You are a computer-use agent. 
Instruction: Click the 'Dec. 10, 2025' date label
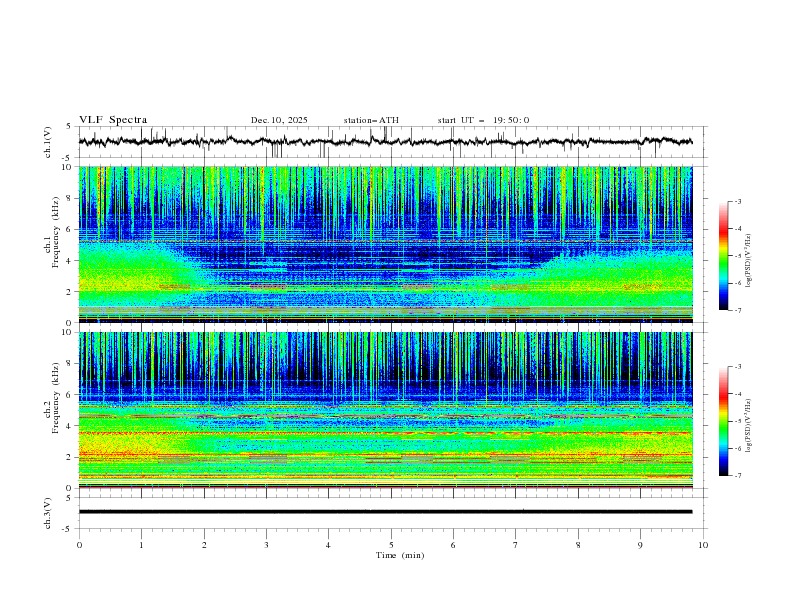pos(279,120)
